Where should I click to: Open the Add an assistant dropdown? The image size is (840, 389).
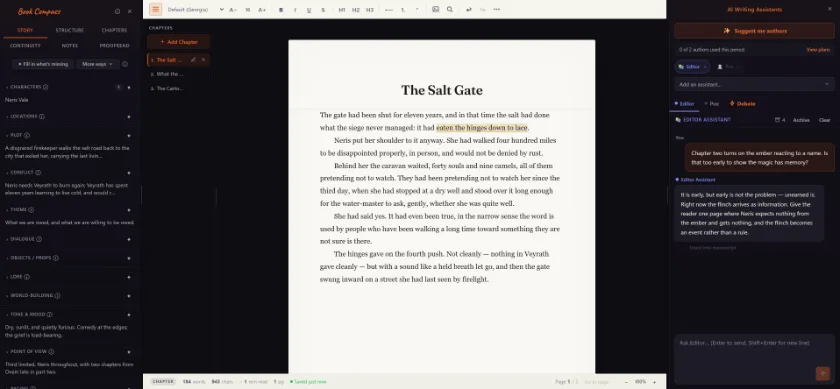pos(754,84)
